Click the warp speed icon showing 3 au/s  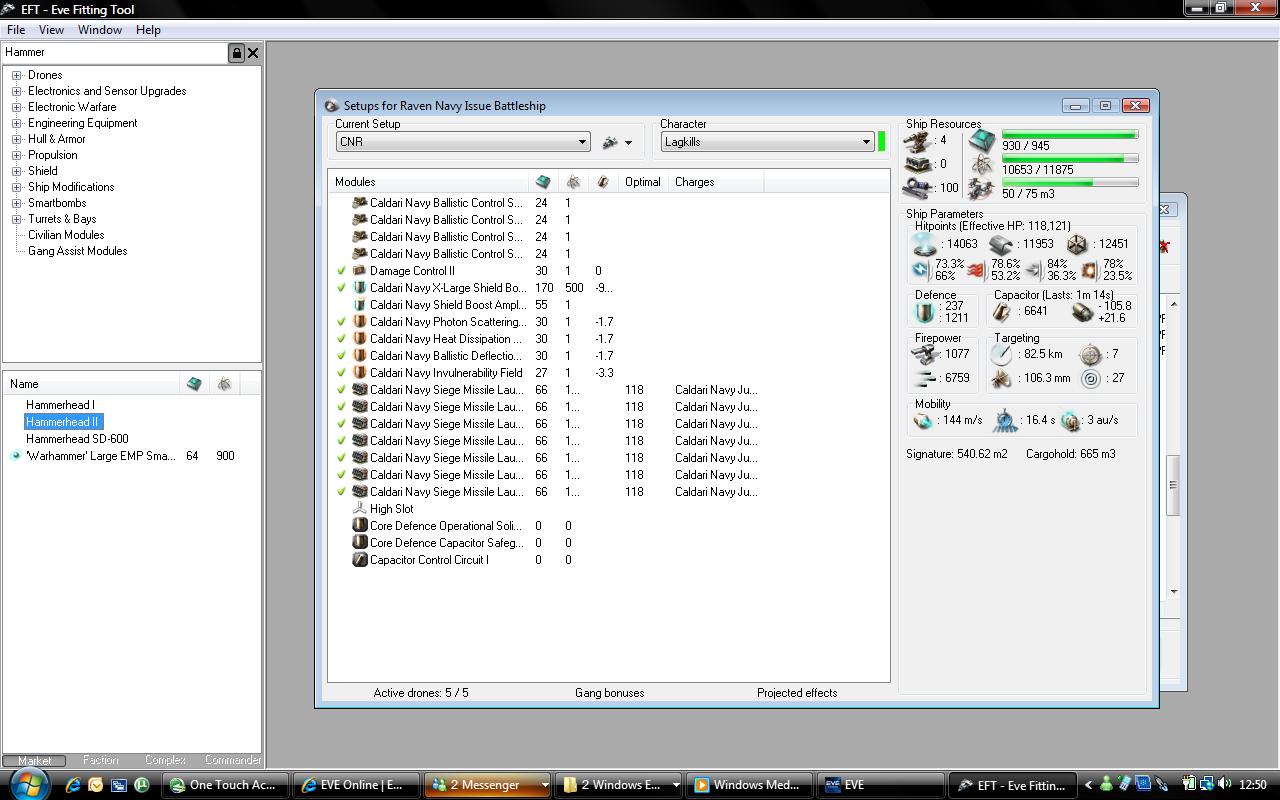point(1071,421)
